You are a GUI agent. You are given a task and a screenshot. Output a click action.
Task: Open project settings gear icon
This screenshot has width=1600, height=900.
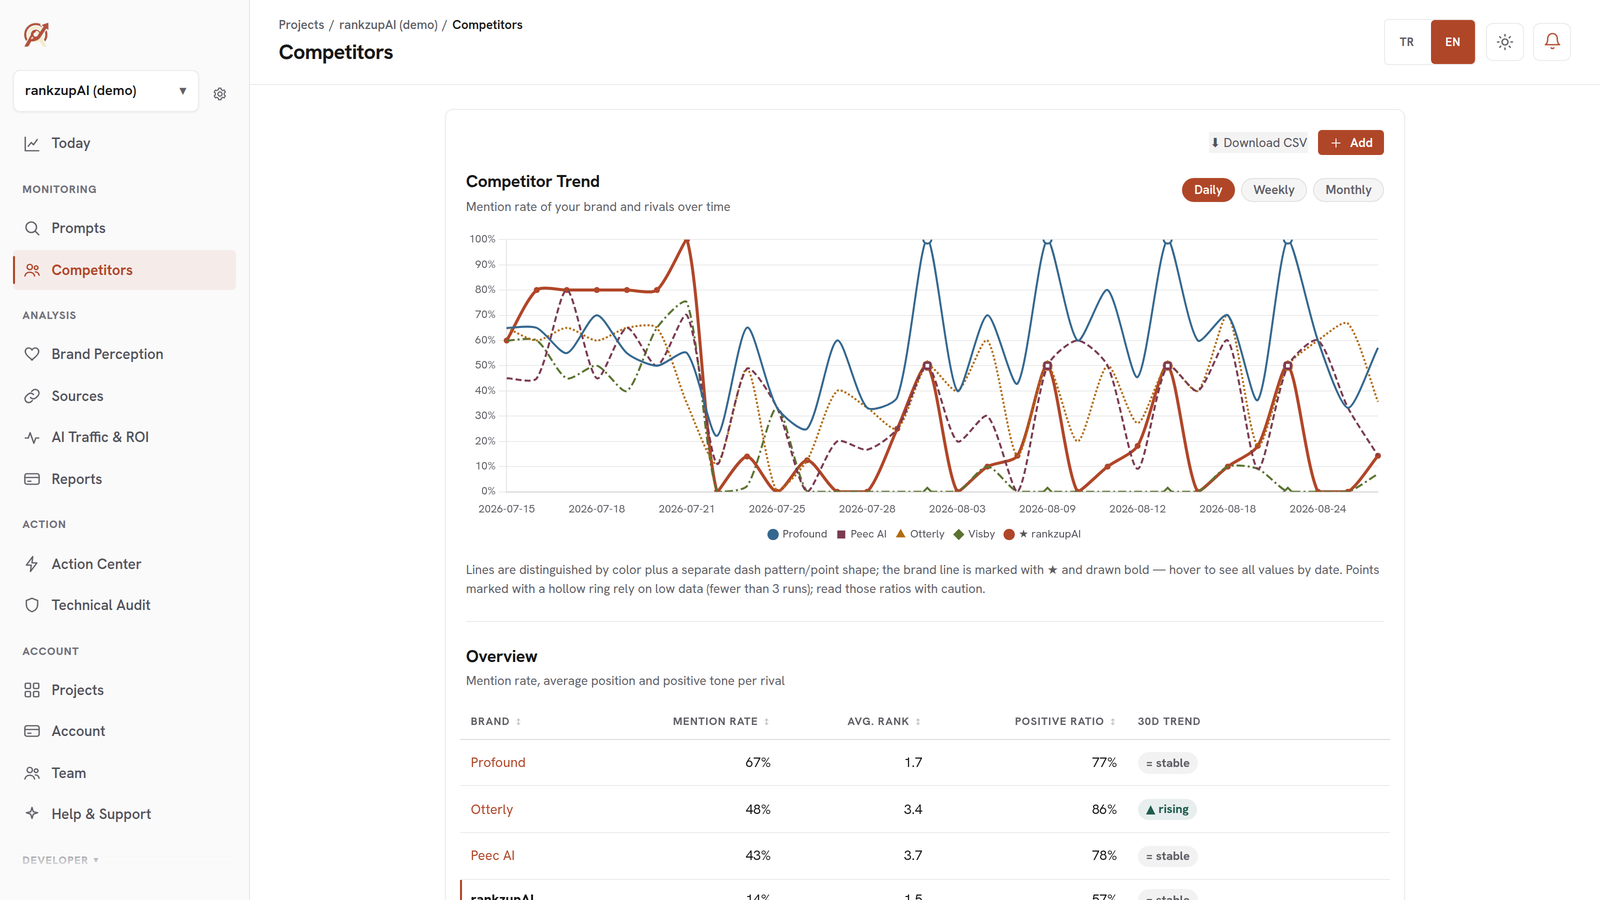220,94
